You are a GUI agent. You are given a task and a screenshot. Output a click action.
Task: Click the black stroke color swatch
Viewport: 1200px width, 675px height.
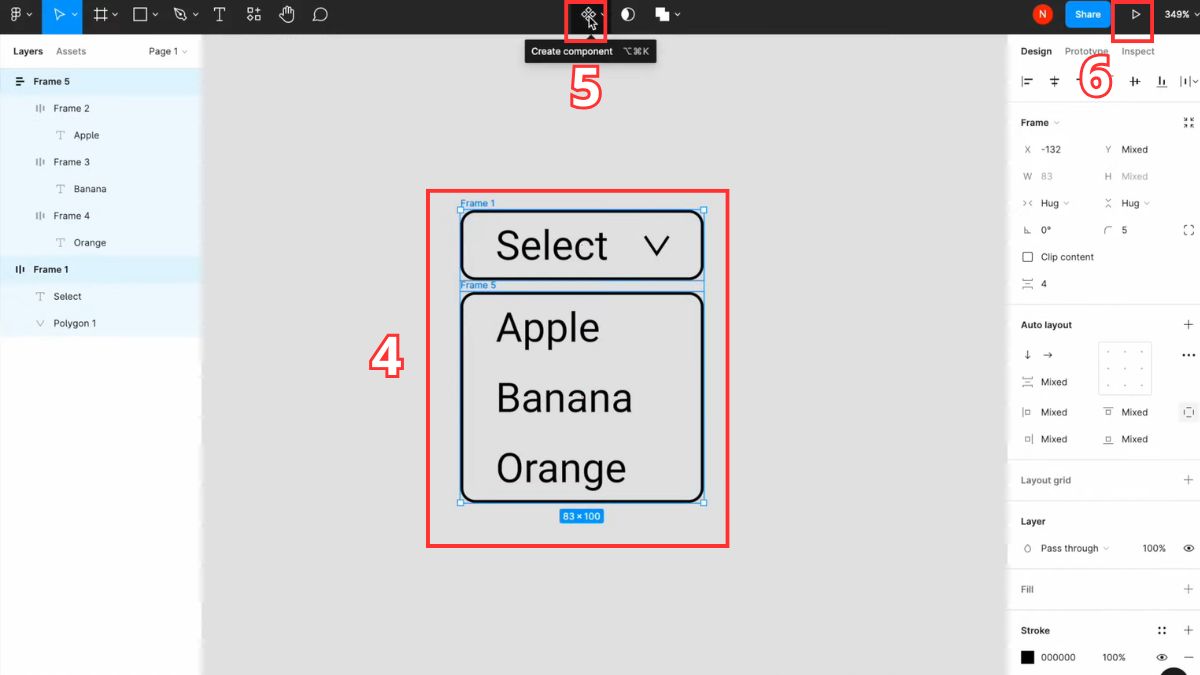(x=1027, y=657)
